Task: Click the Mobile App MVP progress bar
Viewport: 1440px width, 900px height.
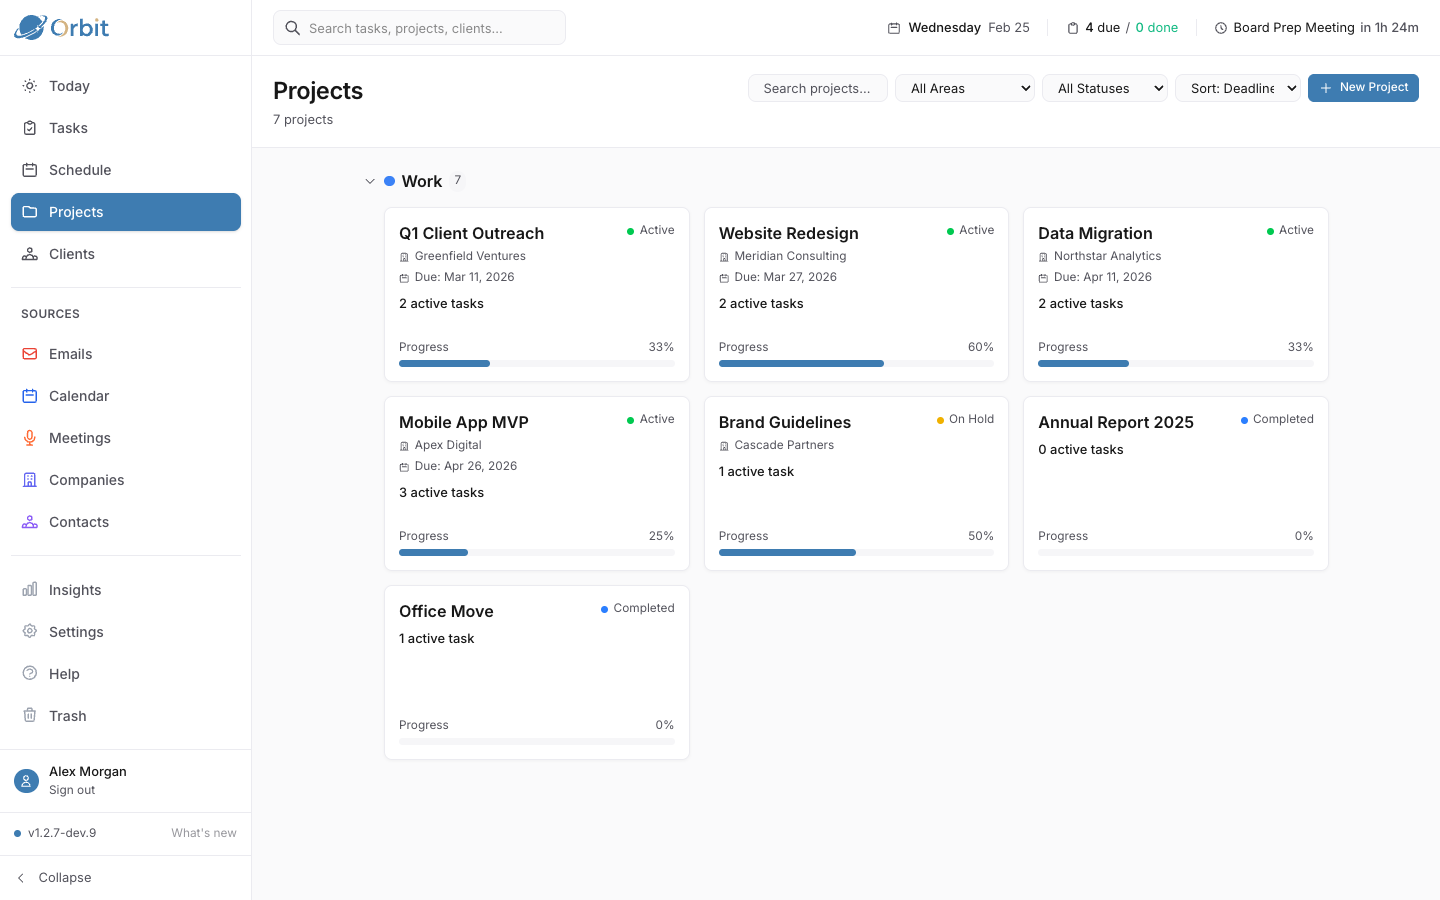Action: coord(537,552)
